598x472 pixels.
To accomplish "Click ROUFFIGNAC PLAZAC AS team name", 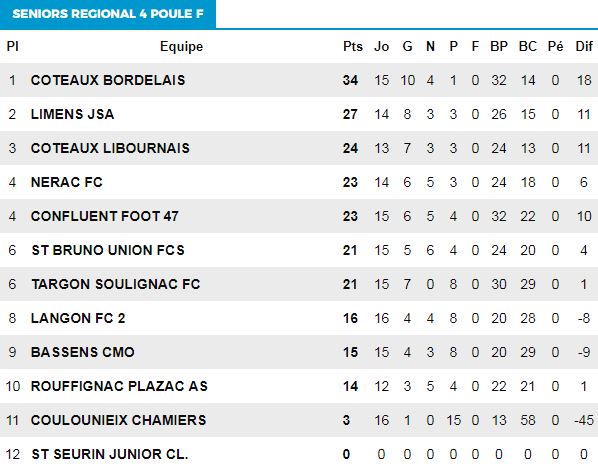I will 119,386.
